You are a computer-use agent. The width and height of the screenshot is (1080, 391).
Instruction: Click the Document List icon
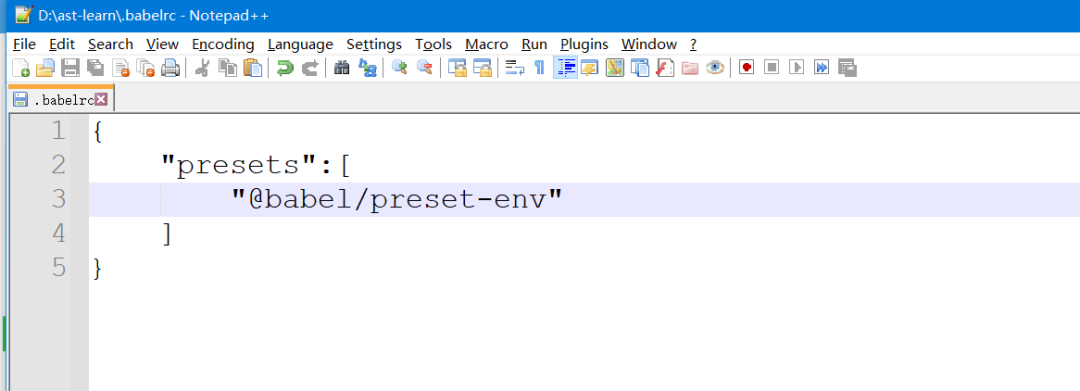pos(640,67)
